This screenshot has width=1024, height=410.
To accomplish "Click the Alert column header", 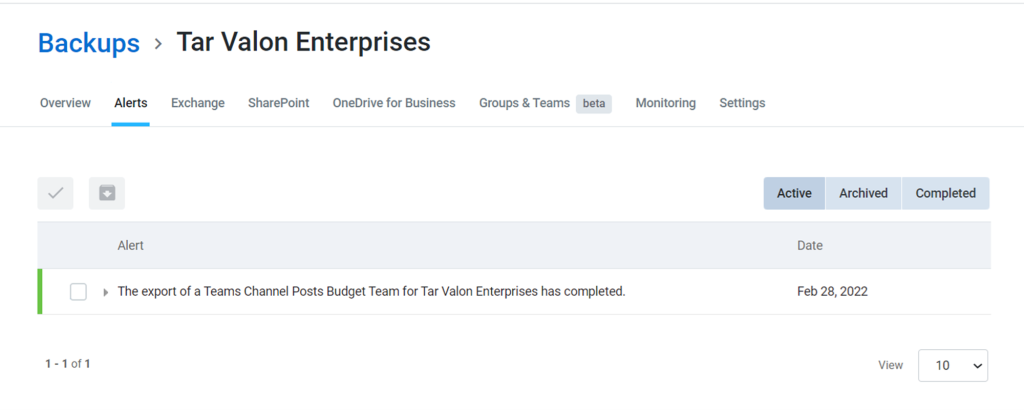I will point(131,246).
